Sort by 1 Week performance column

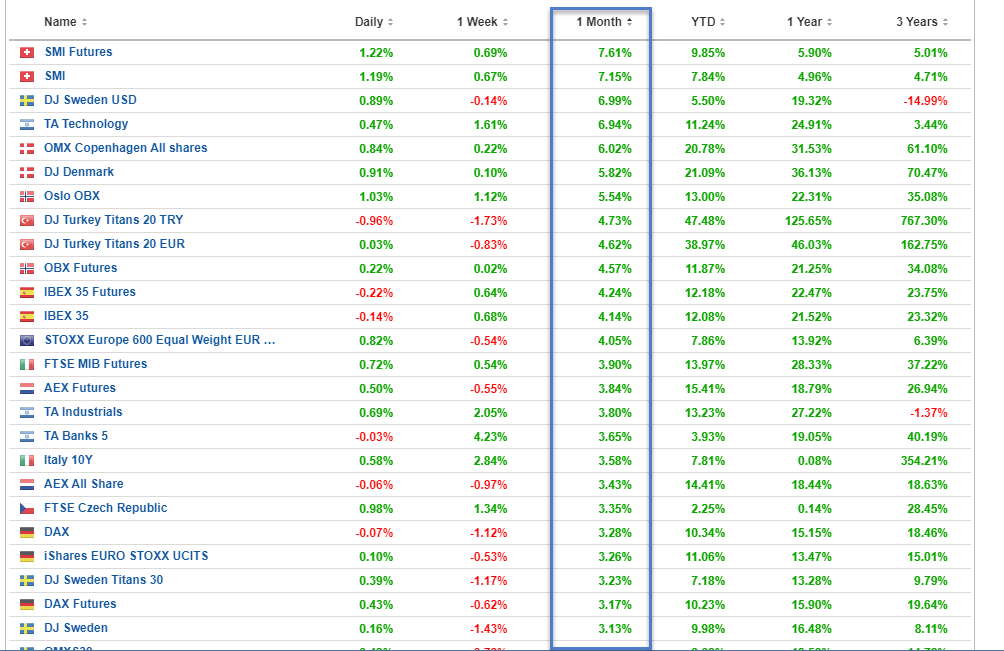click(x=482, y=22)
